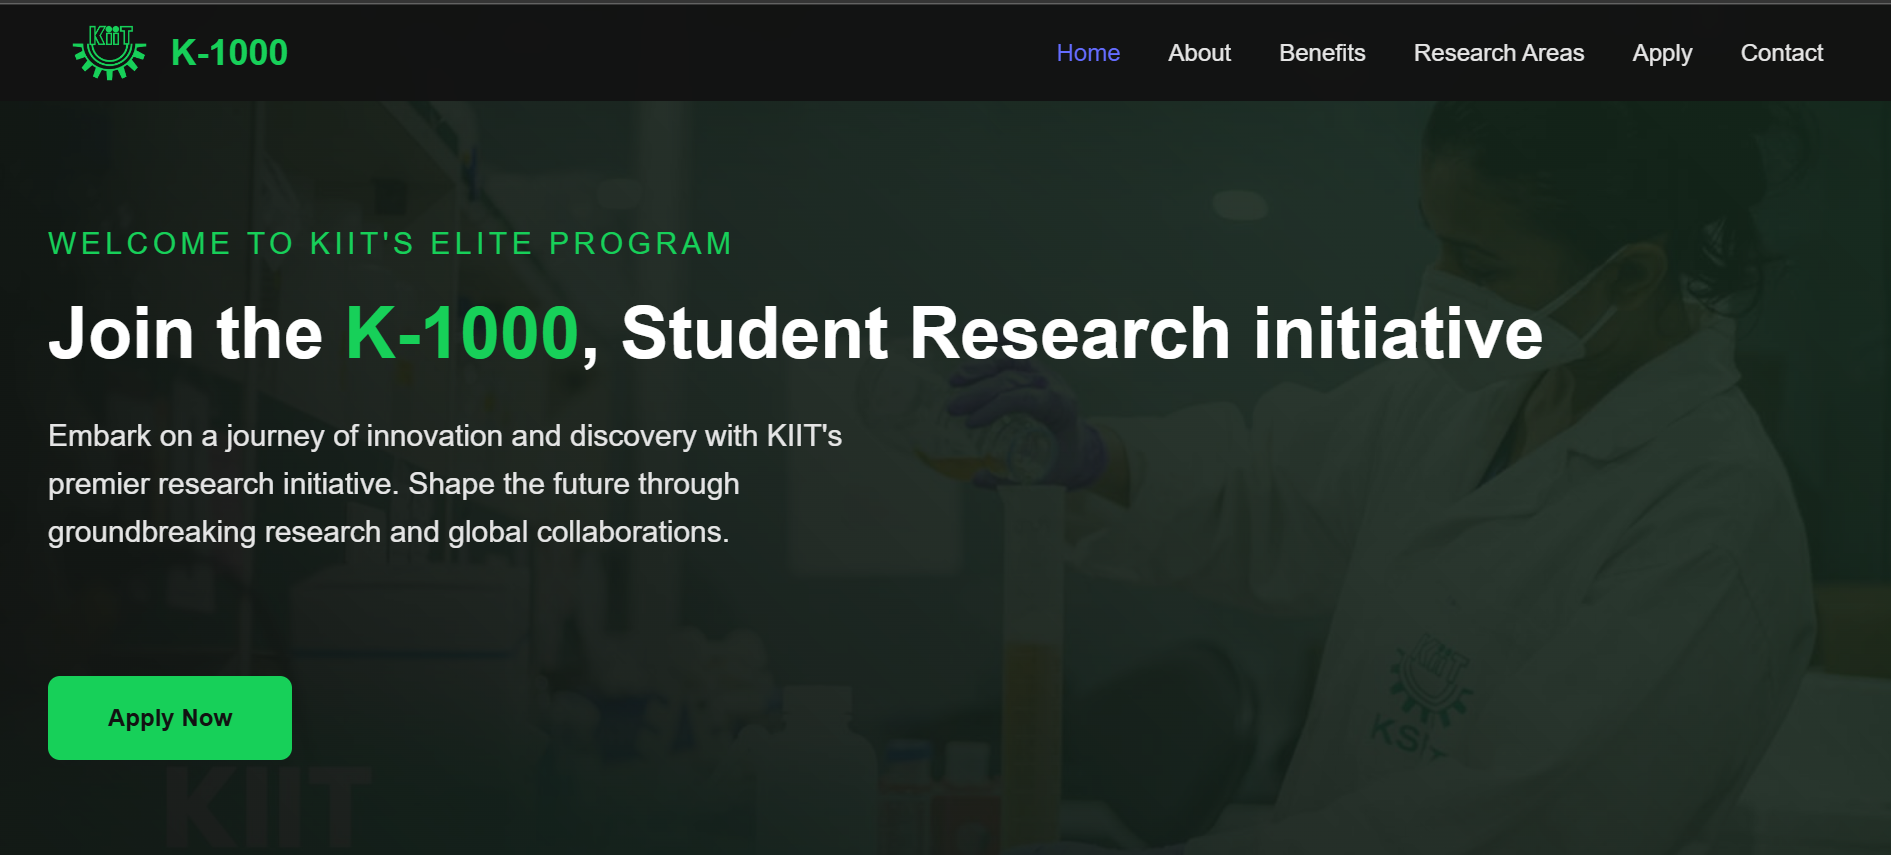Open the Contact page link
Image resolution: width=1891 pixels, height=855 pixels.
pyautogui.click(x=1781, y=53)
